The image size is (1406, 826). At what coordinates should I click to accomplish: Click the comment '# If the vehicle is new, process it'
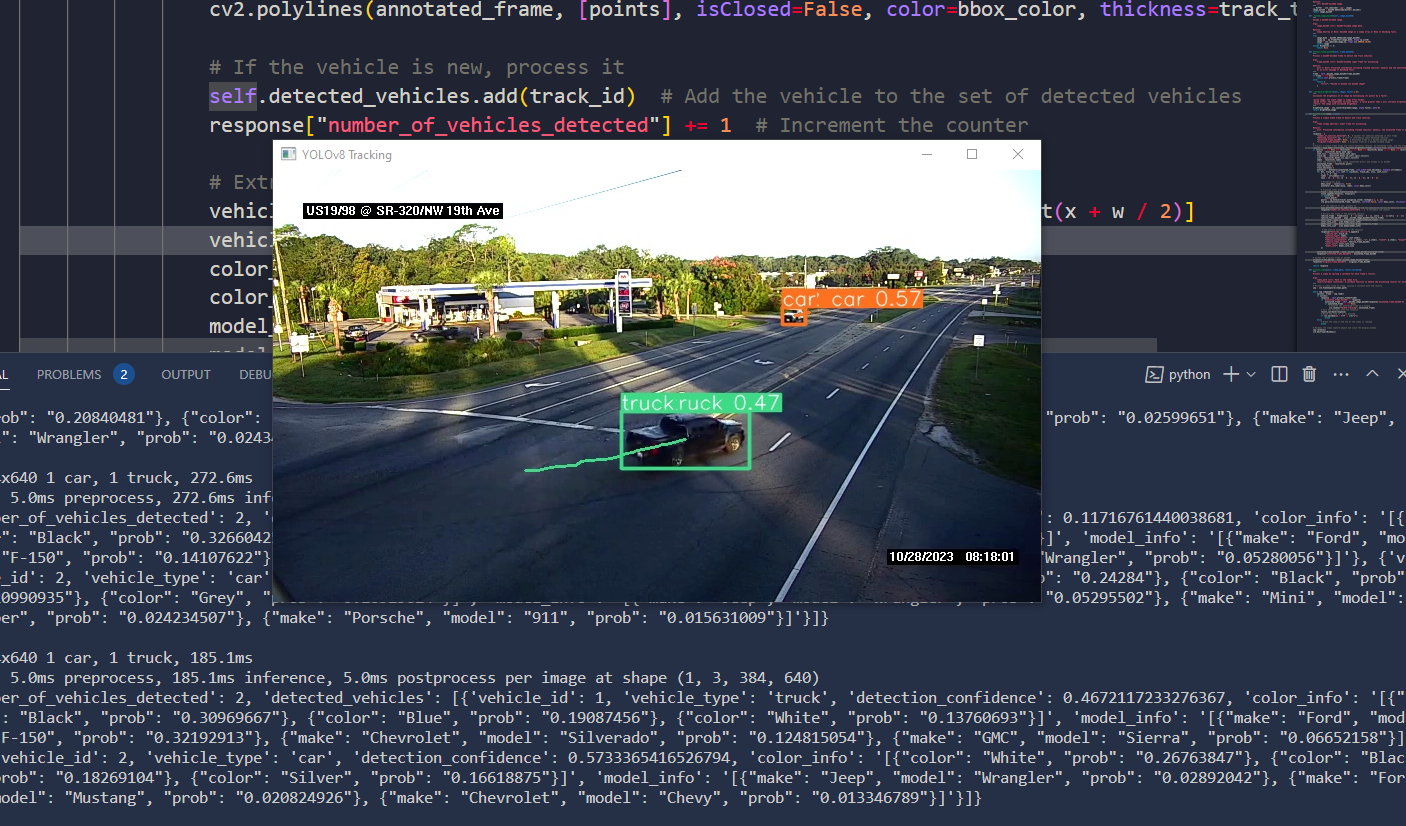[x=417, y=67]
